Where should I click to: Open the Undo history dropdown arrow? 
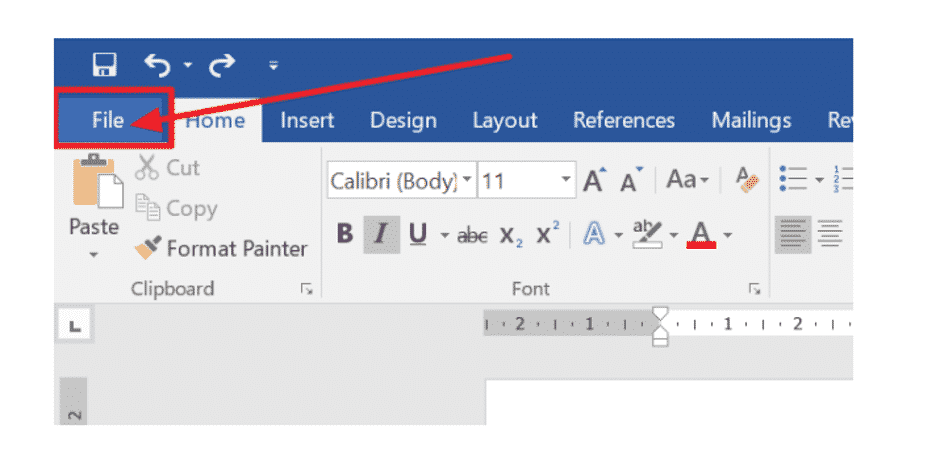188,65
